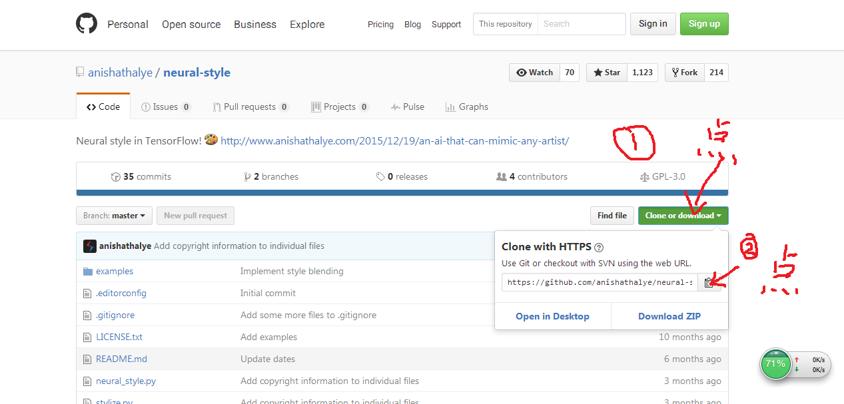Click the examples folder icon

pos(88,271)
